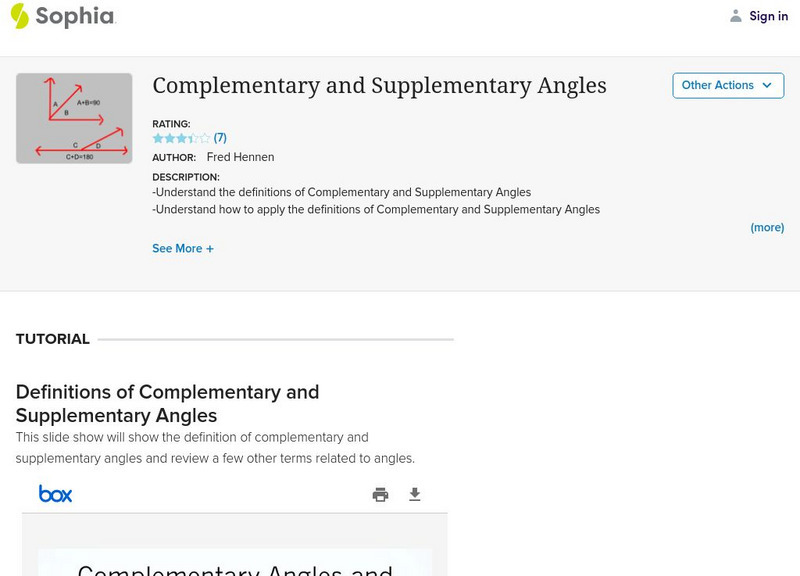The height and width of the screenshot is (576, 800).
Task: Click the Sign in link
Action: tap(768, 16)
